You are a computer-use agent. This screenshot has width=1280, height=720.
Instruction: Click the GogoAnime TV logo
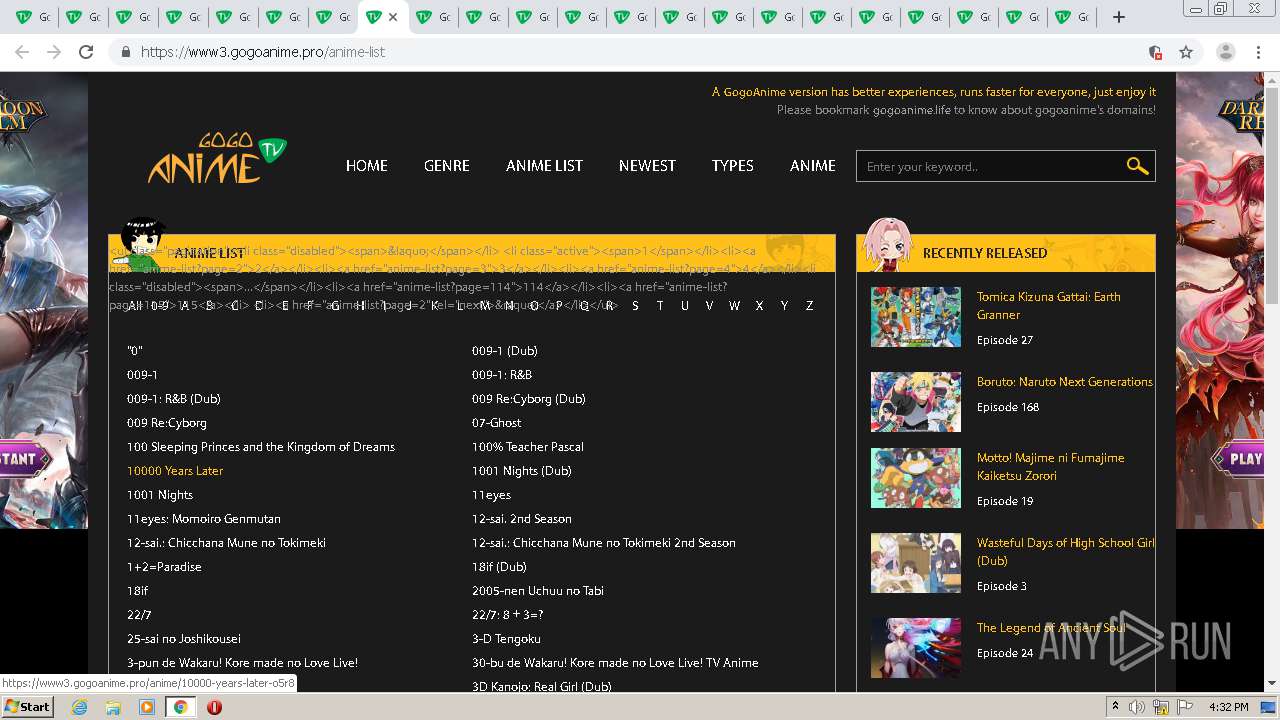[x=217, y=159]
